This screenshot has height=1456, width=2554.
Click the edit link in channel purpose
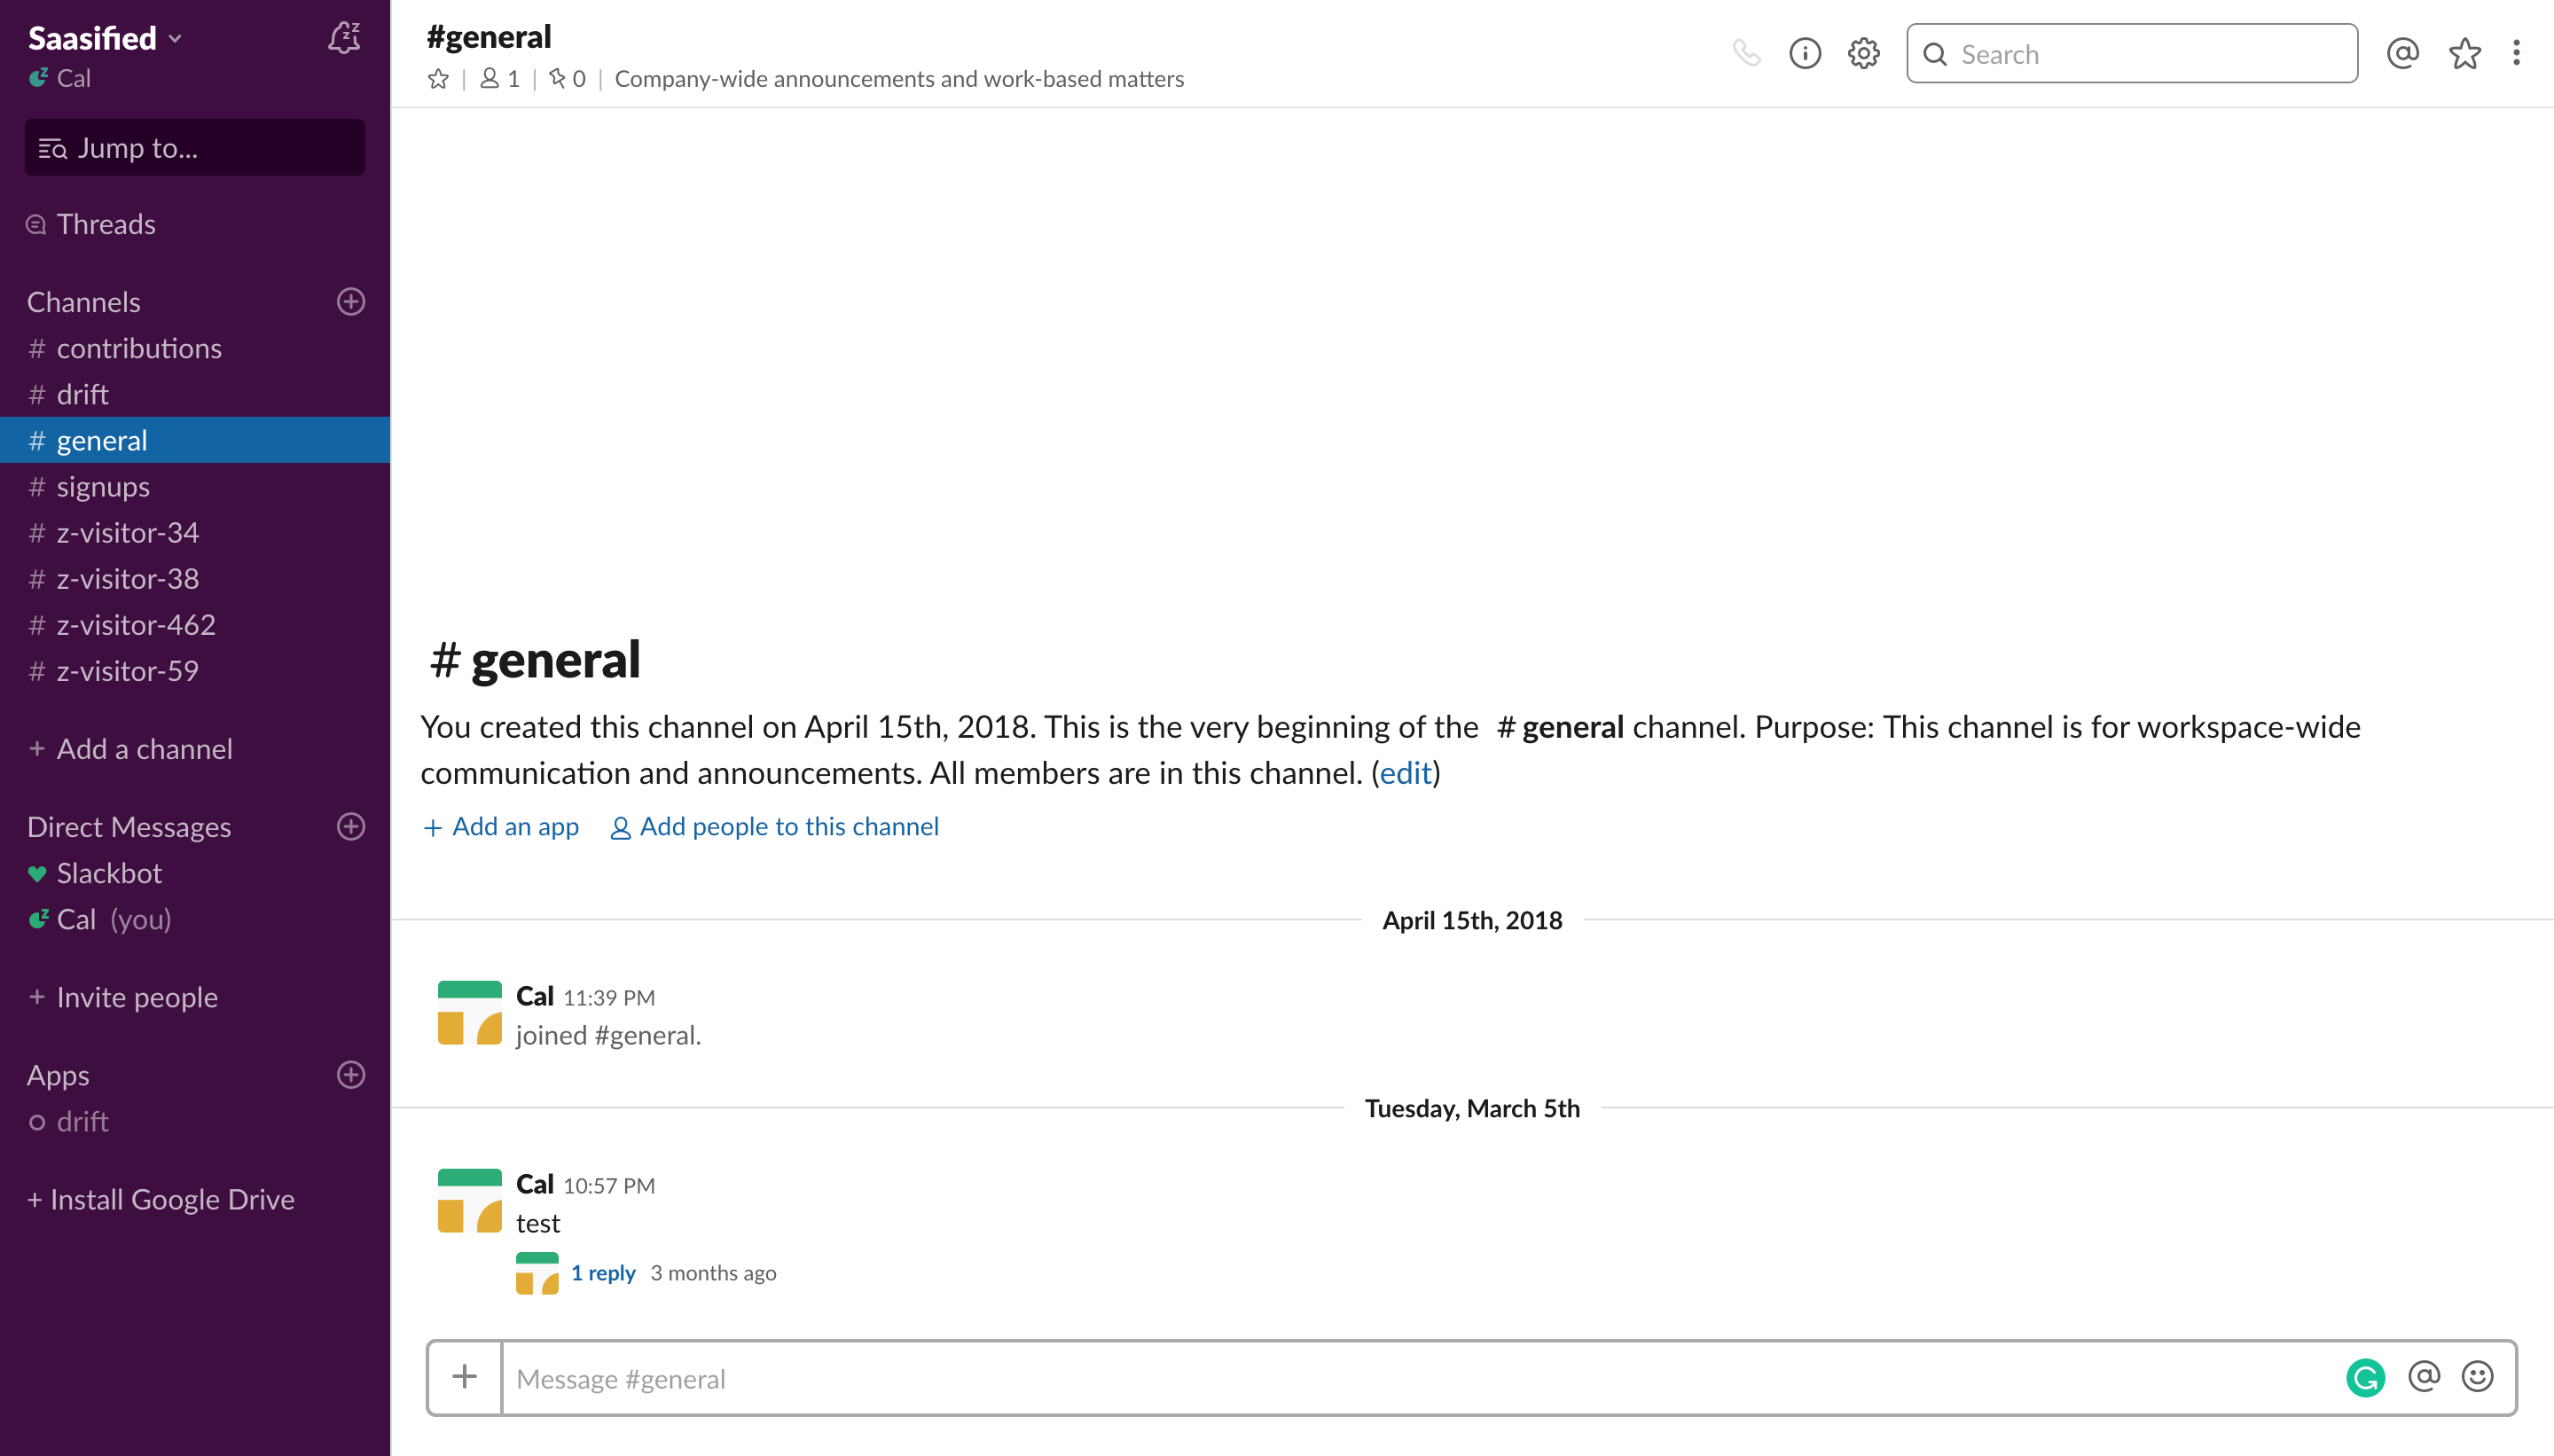pos(1405,773)
